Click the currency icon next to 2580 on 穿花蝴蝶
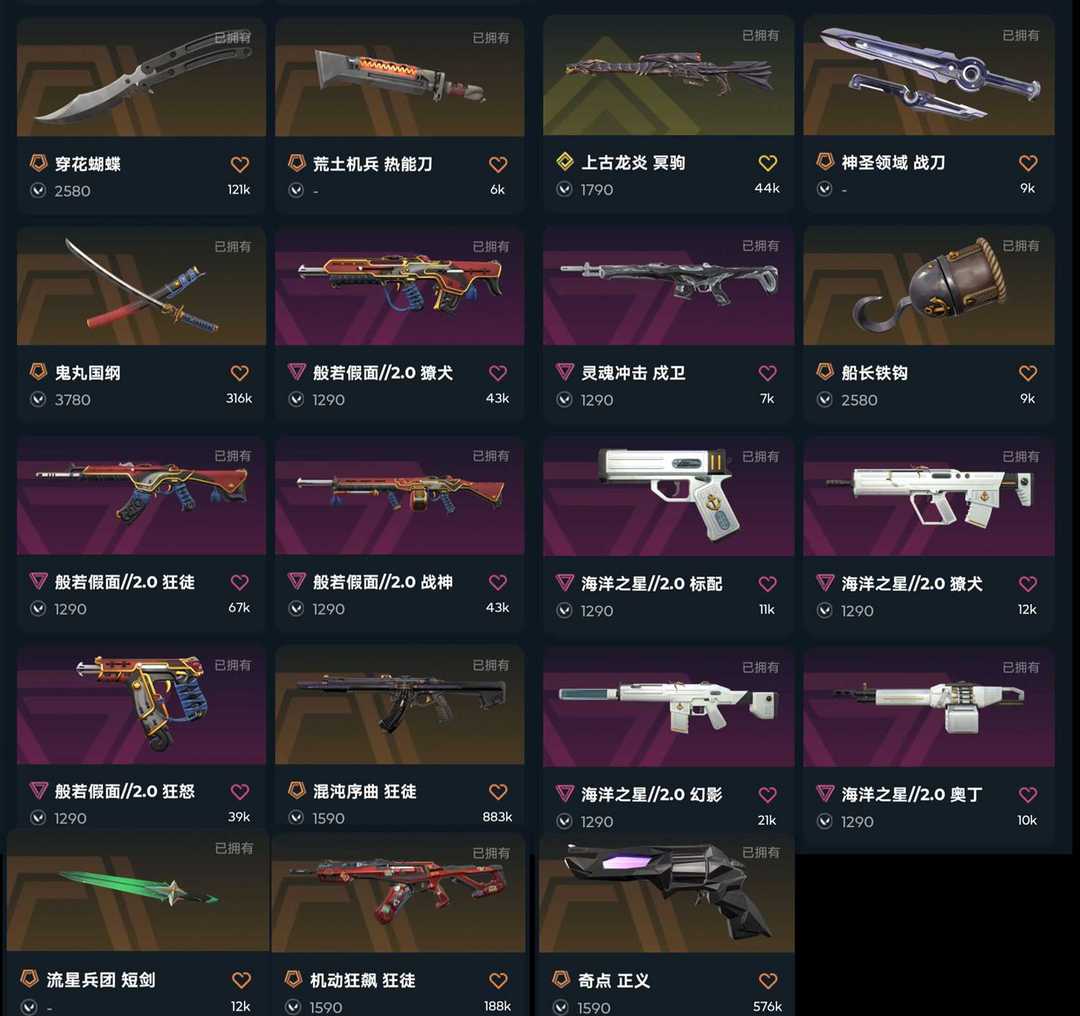Viewport: 1080px width, 1016px height. 38,190
